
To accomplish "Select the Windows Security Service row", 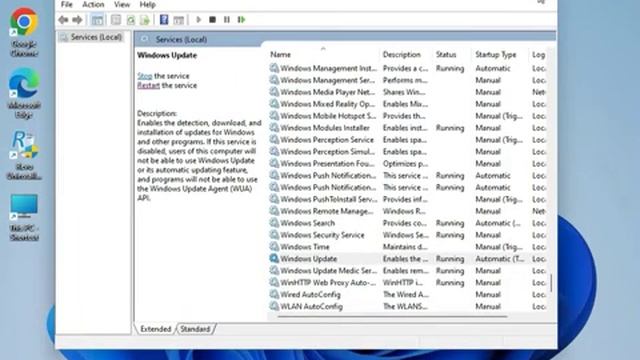I will [x=407, y=235].
